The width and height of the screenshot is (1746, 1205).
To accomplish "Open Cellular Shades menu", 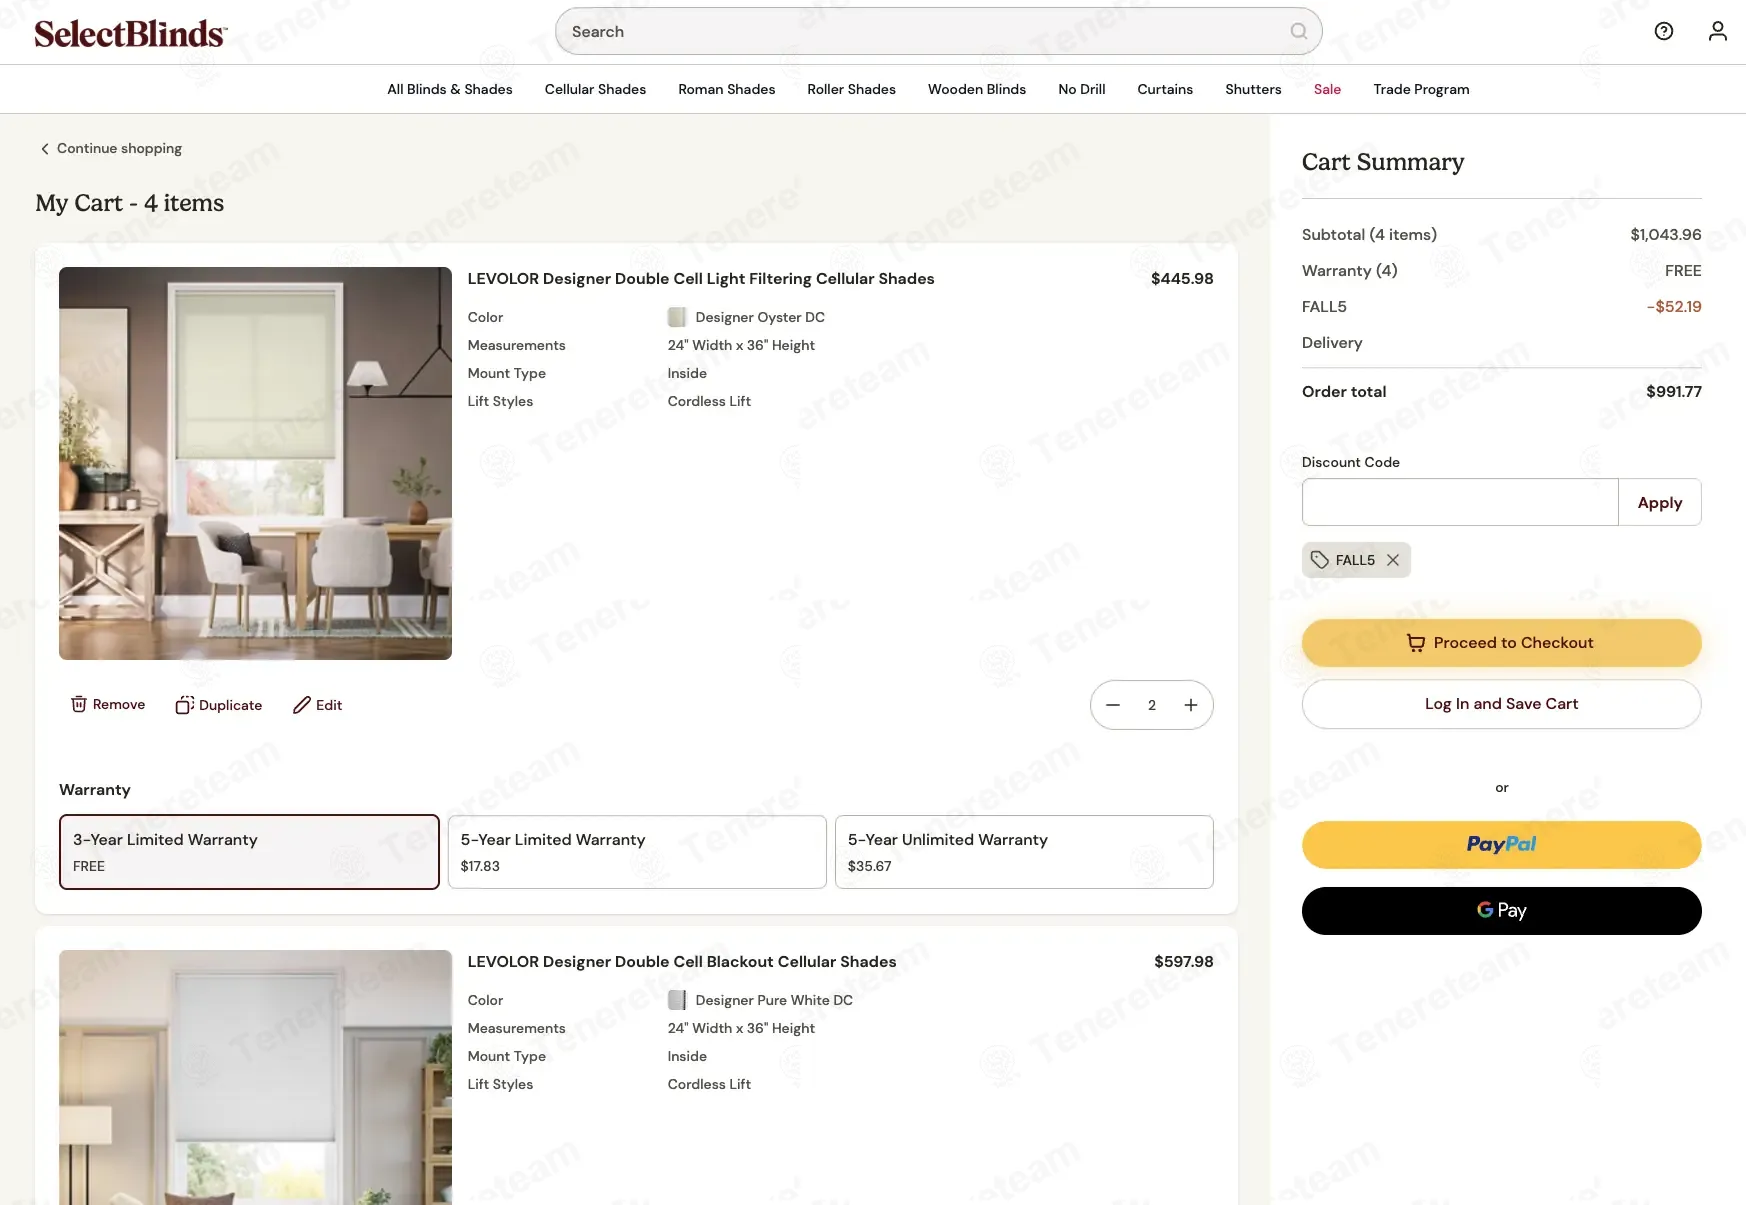I will [595, 89].
